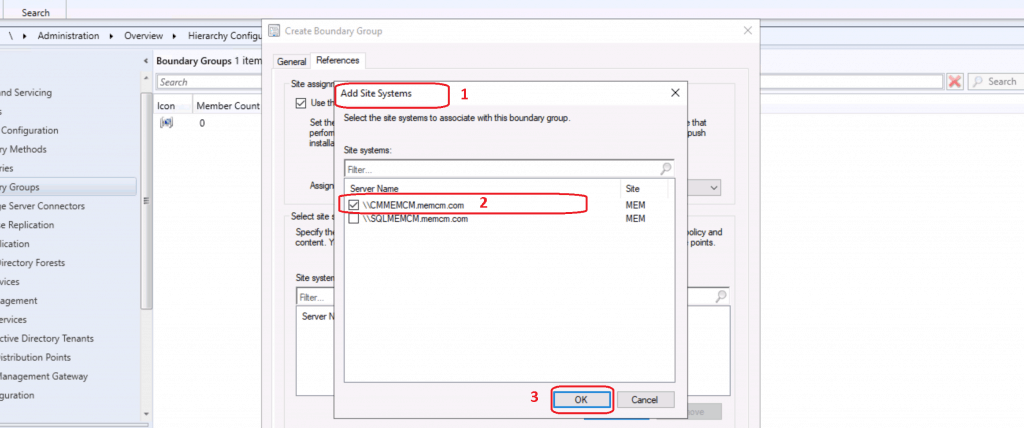Click the navigation pane scrollbar thumb

pyautogui.click(x=146, y=200)
